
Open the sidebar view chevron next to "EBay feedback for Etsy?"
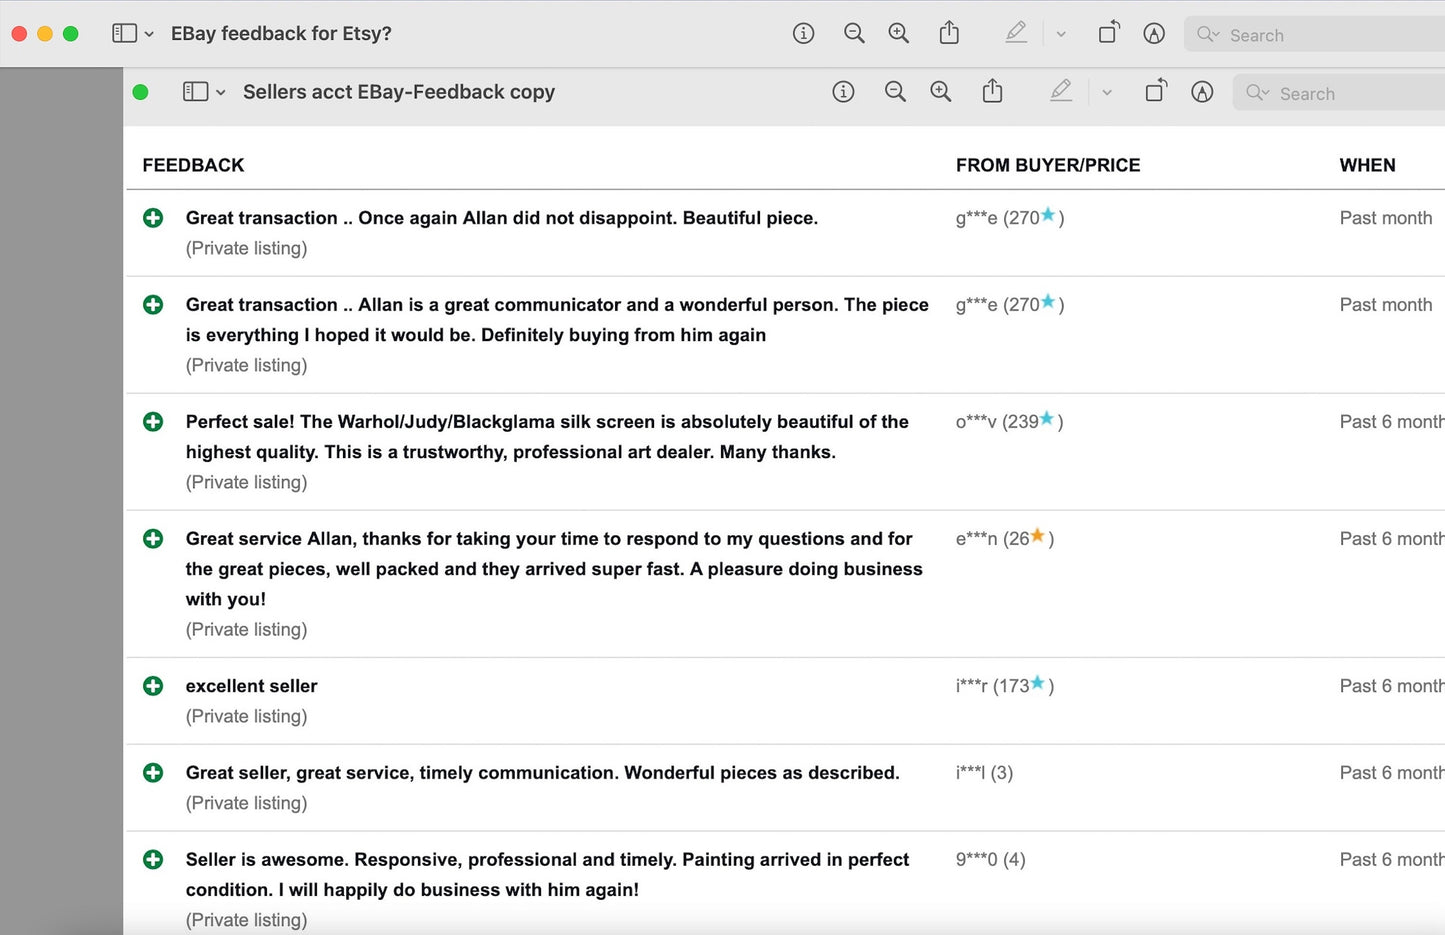[x=149, y=34]
